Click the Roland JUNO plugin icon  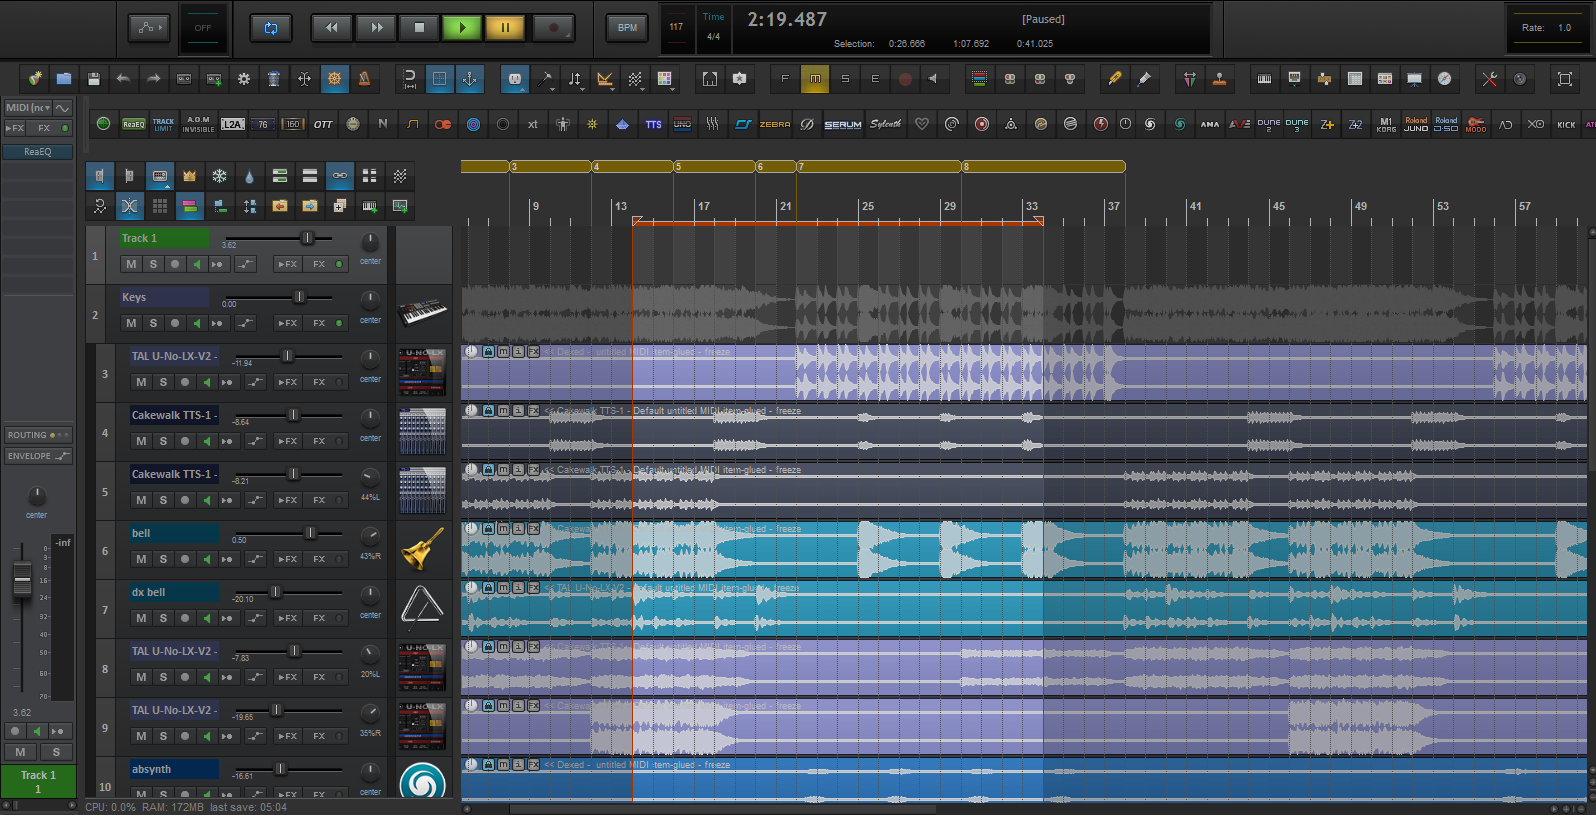(x=1415, y=124)
